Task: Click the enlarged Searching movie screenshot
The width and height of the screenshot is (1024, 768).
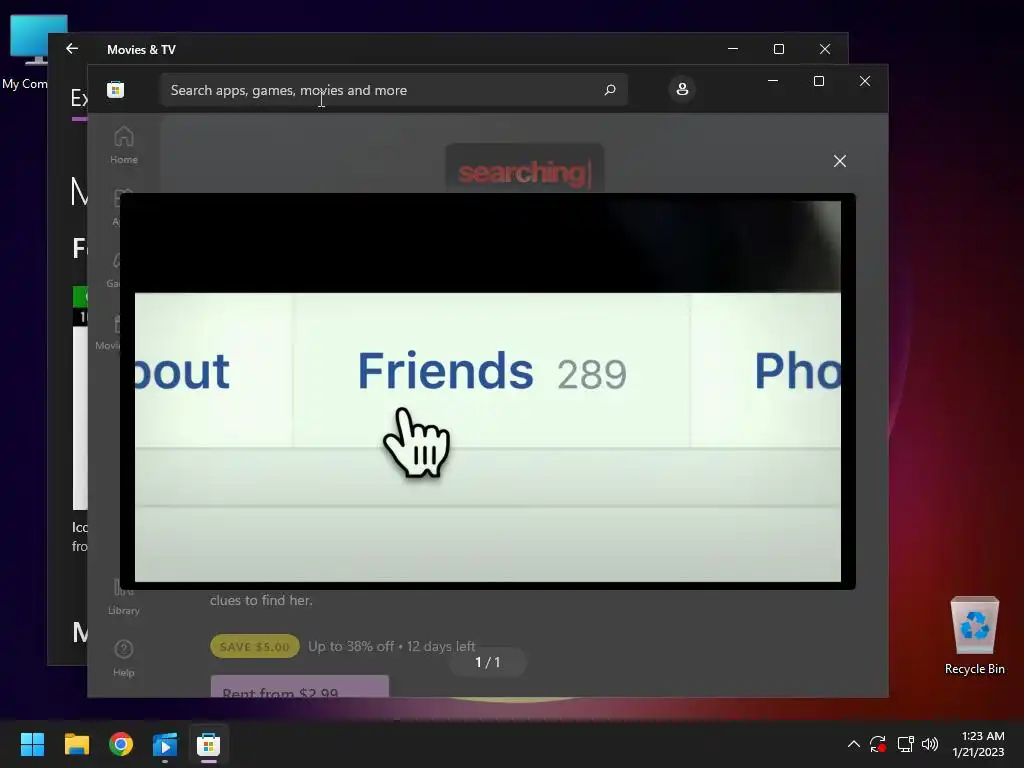Action: 488,391
